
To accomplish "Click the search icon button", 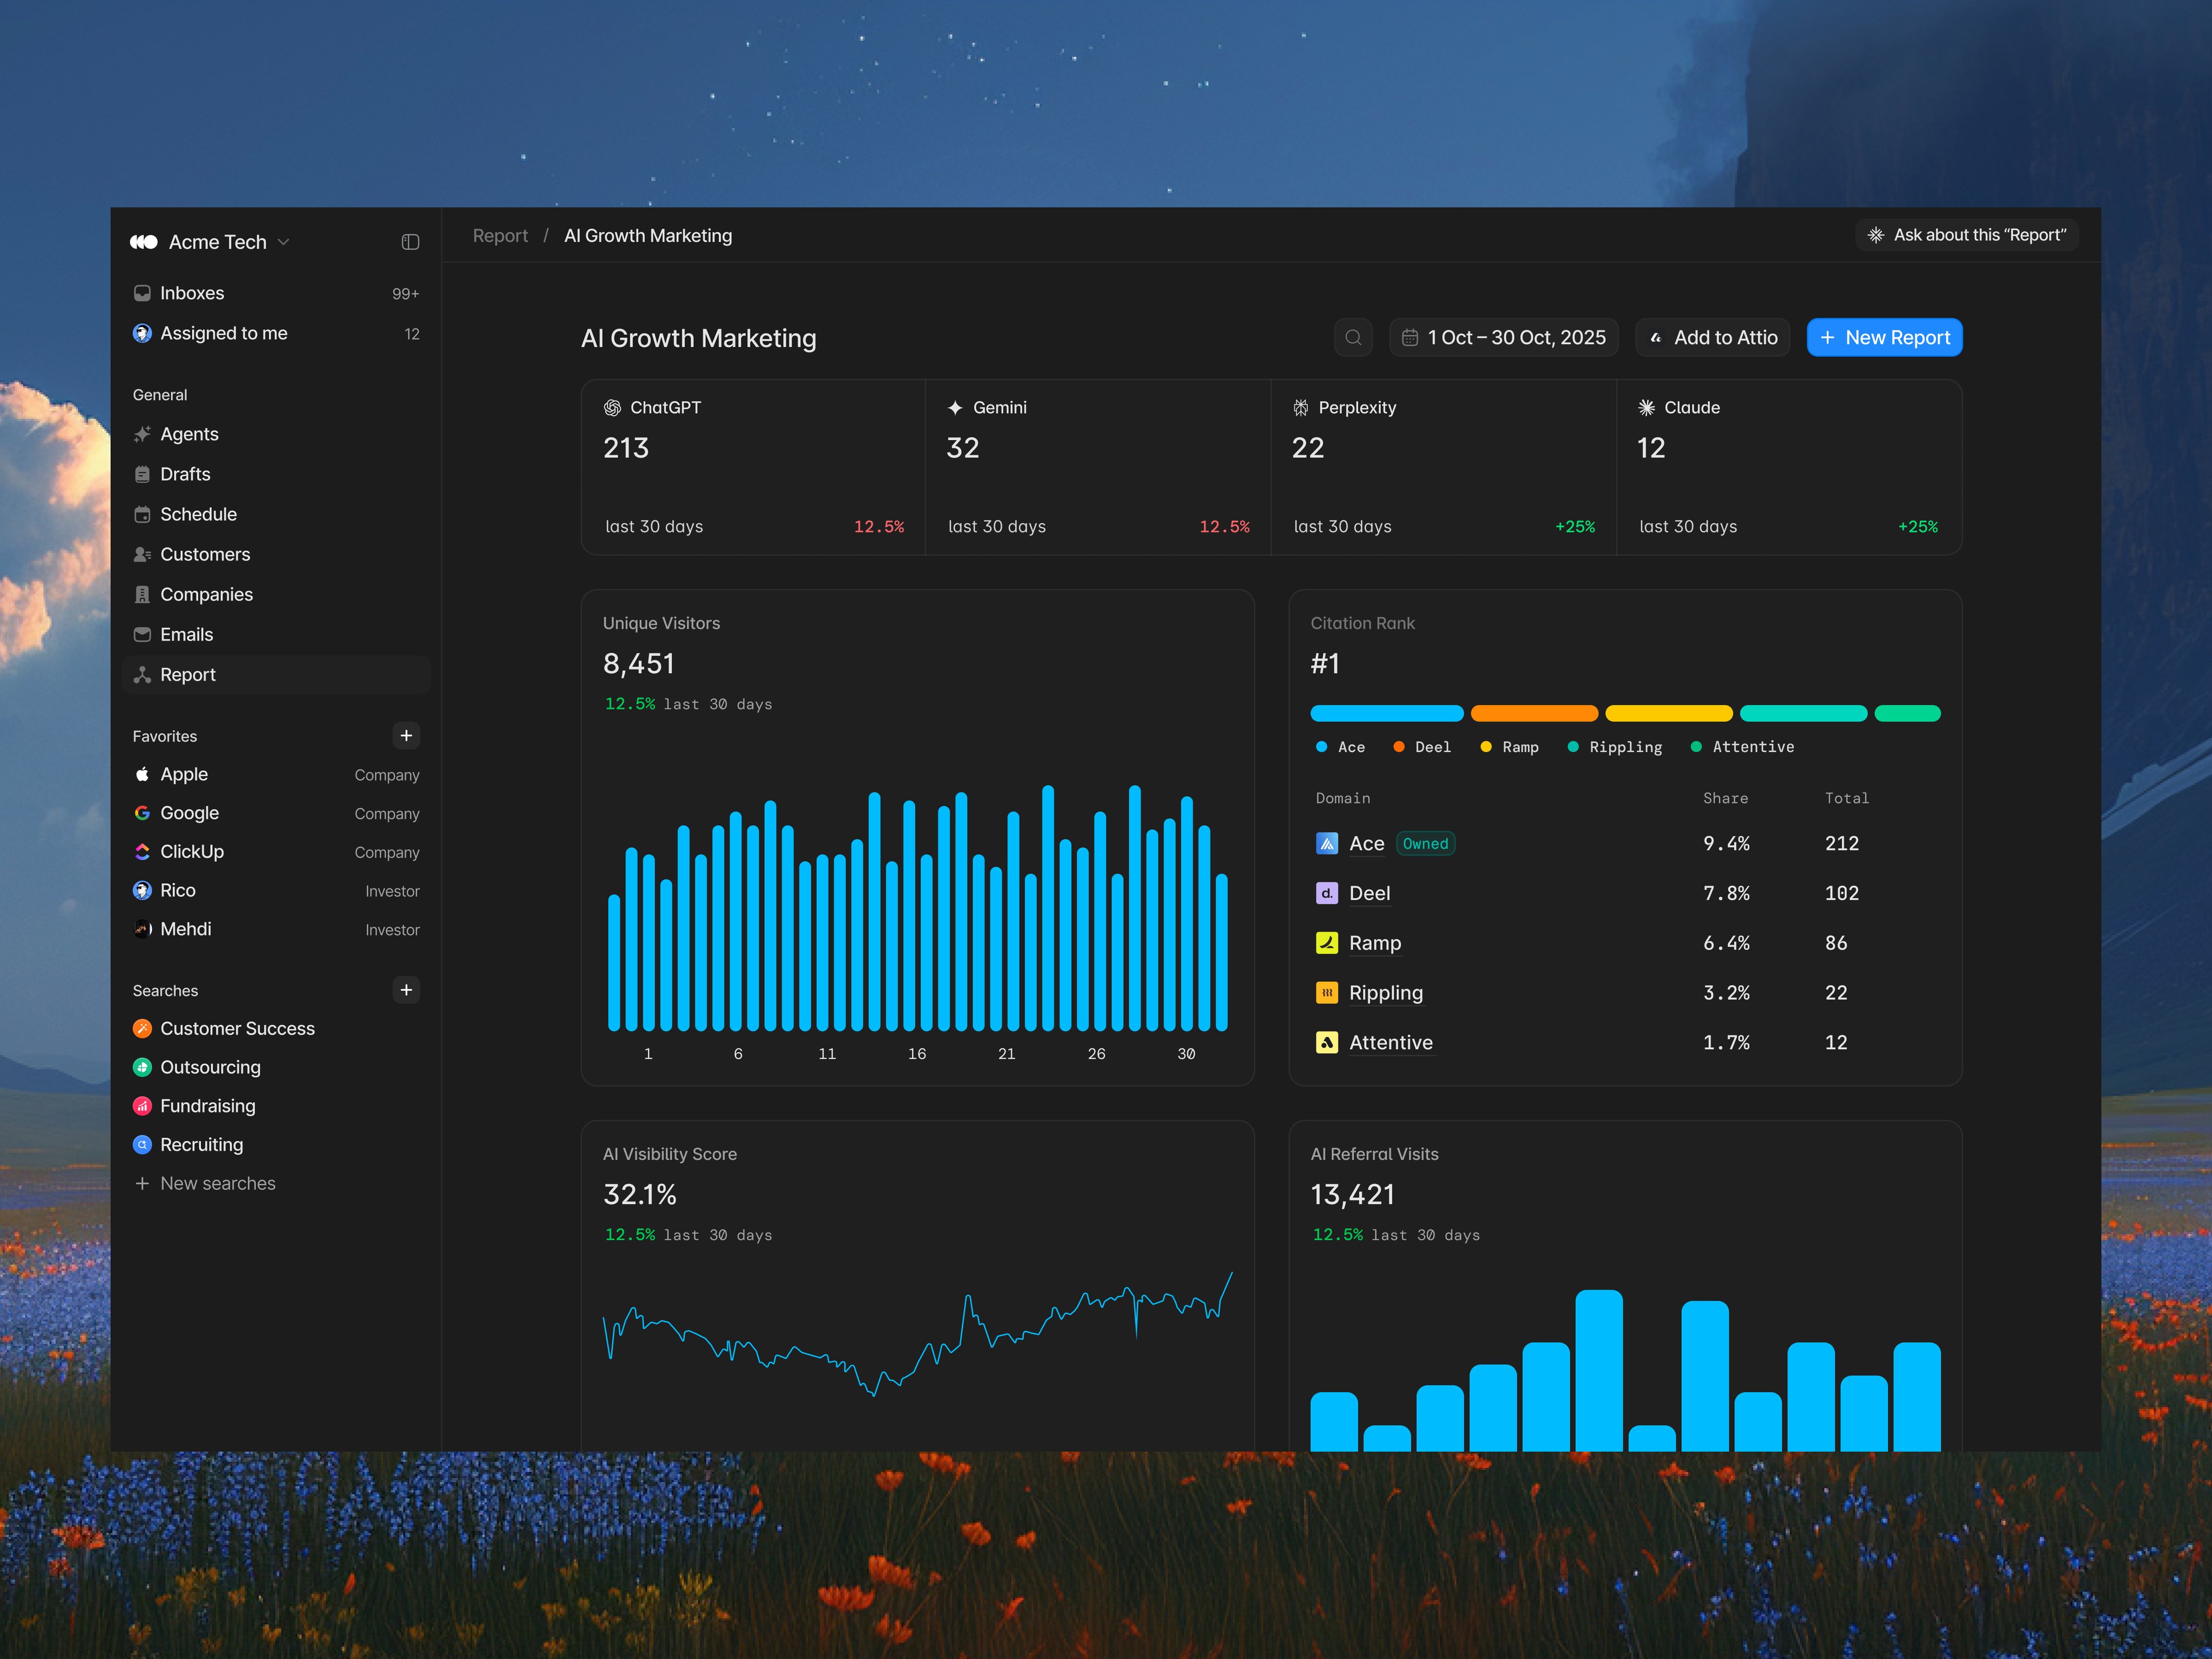I will [x=1353, y=338].
